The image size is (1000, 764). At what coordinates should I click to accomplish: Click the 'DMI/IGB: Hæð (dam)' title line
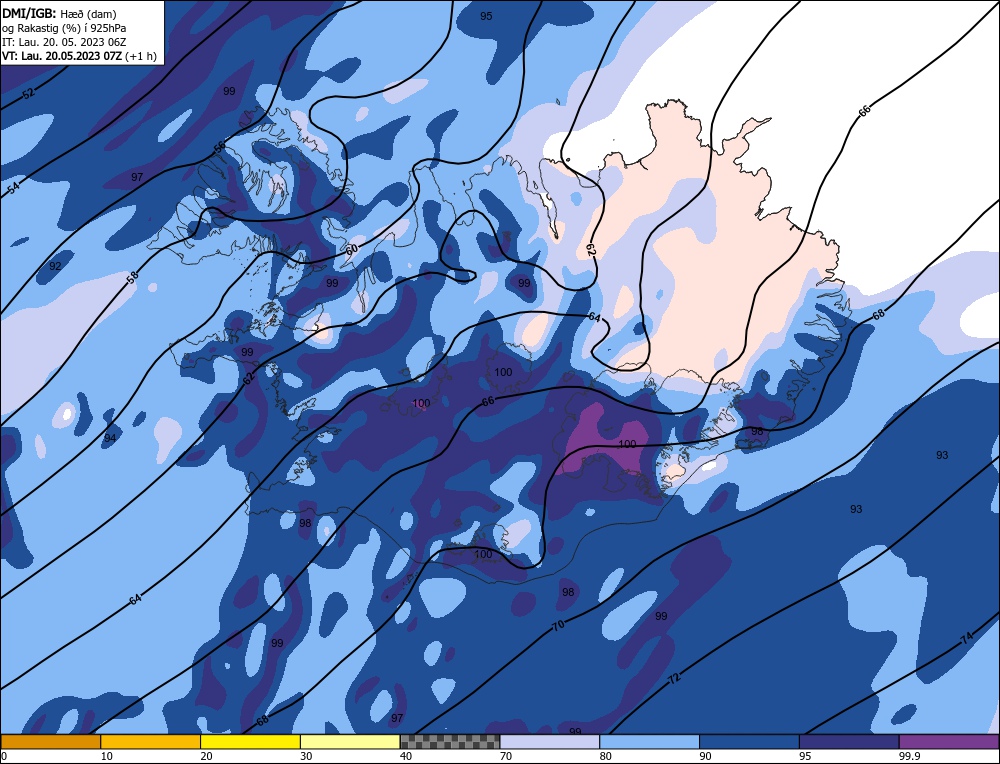(x=59, y=13)
